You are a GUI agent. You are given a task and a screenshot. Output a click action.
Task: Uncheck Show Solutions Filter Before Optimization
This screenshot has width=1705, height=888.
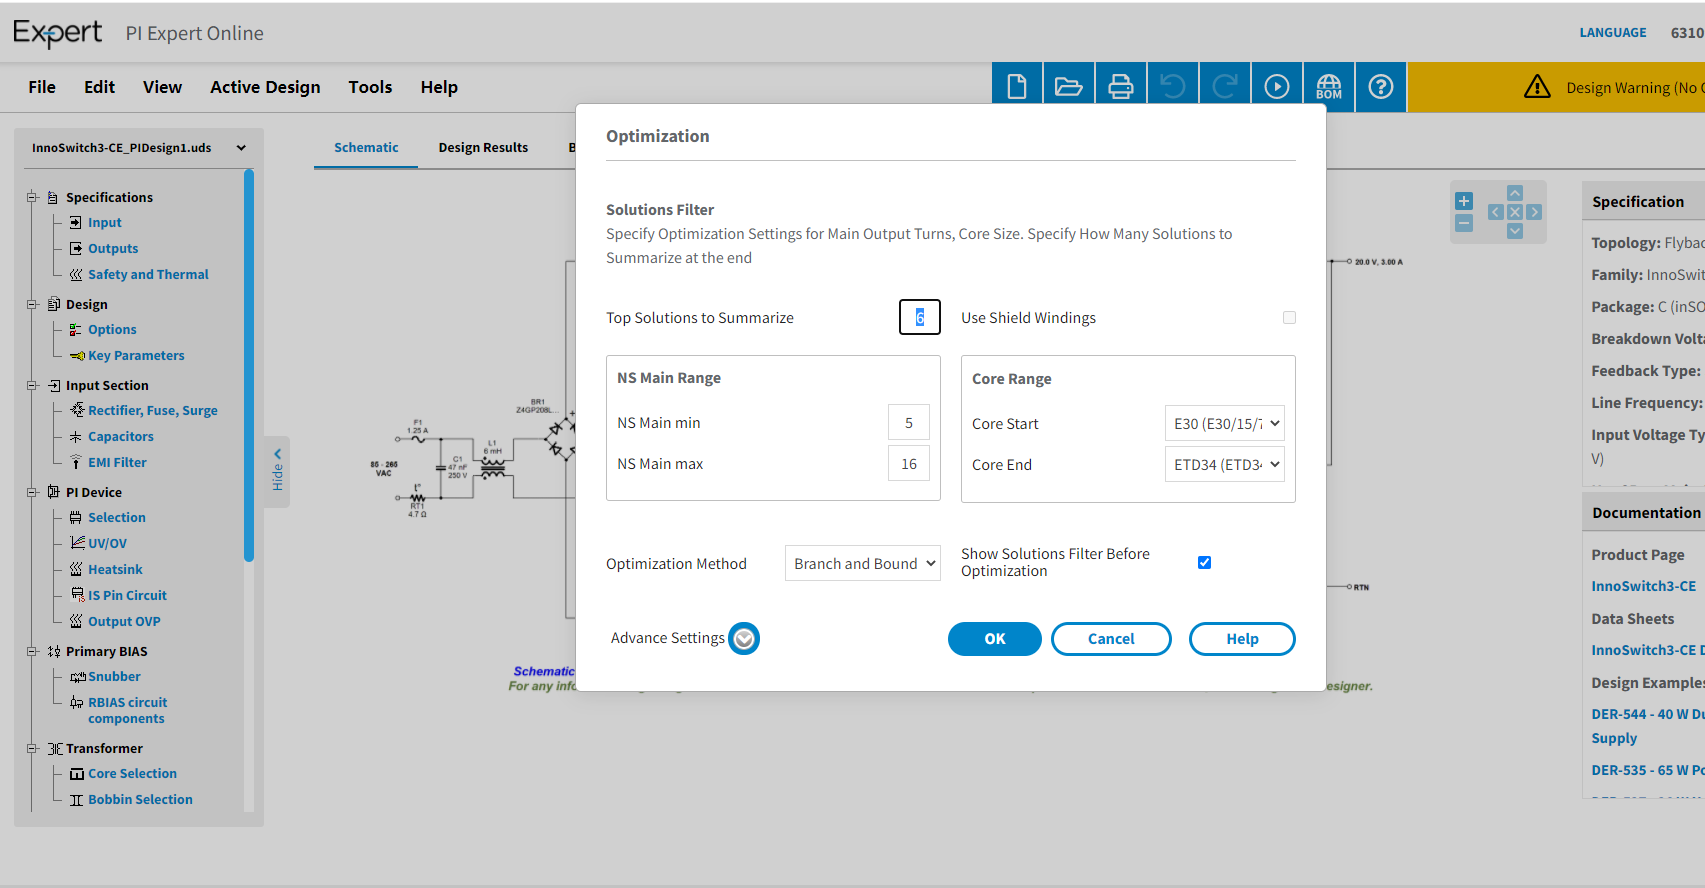click(x=1204, y=562)
